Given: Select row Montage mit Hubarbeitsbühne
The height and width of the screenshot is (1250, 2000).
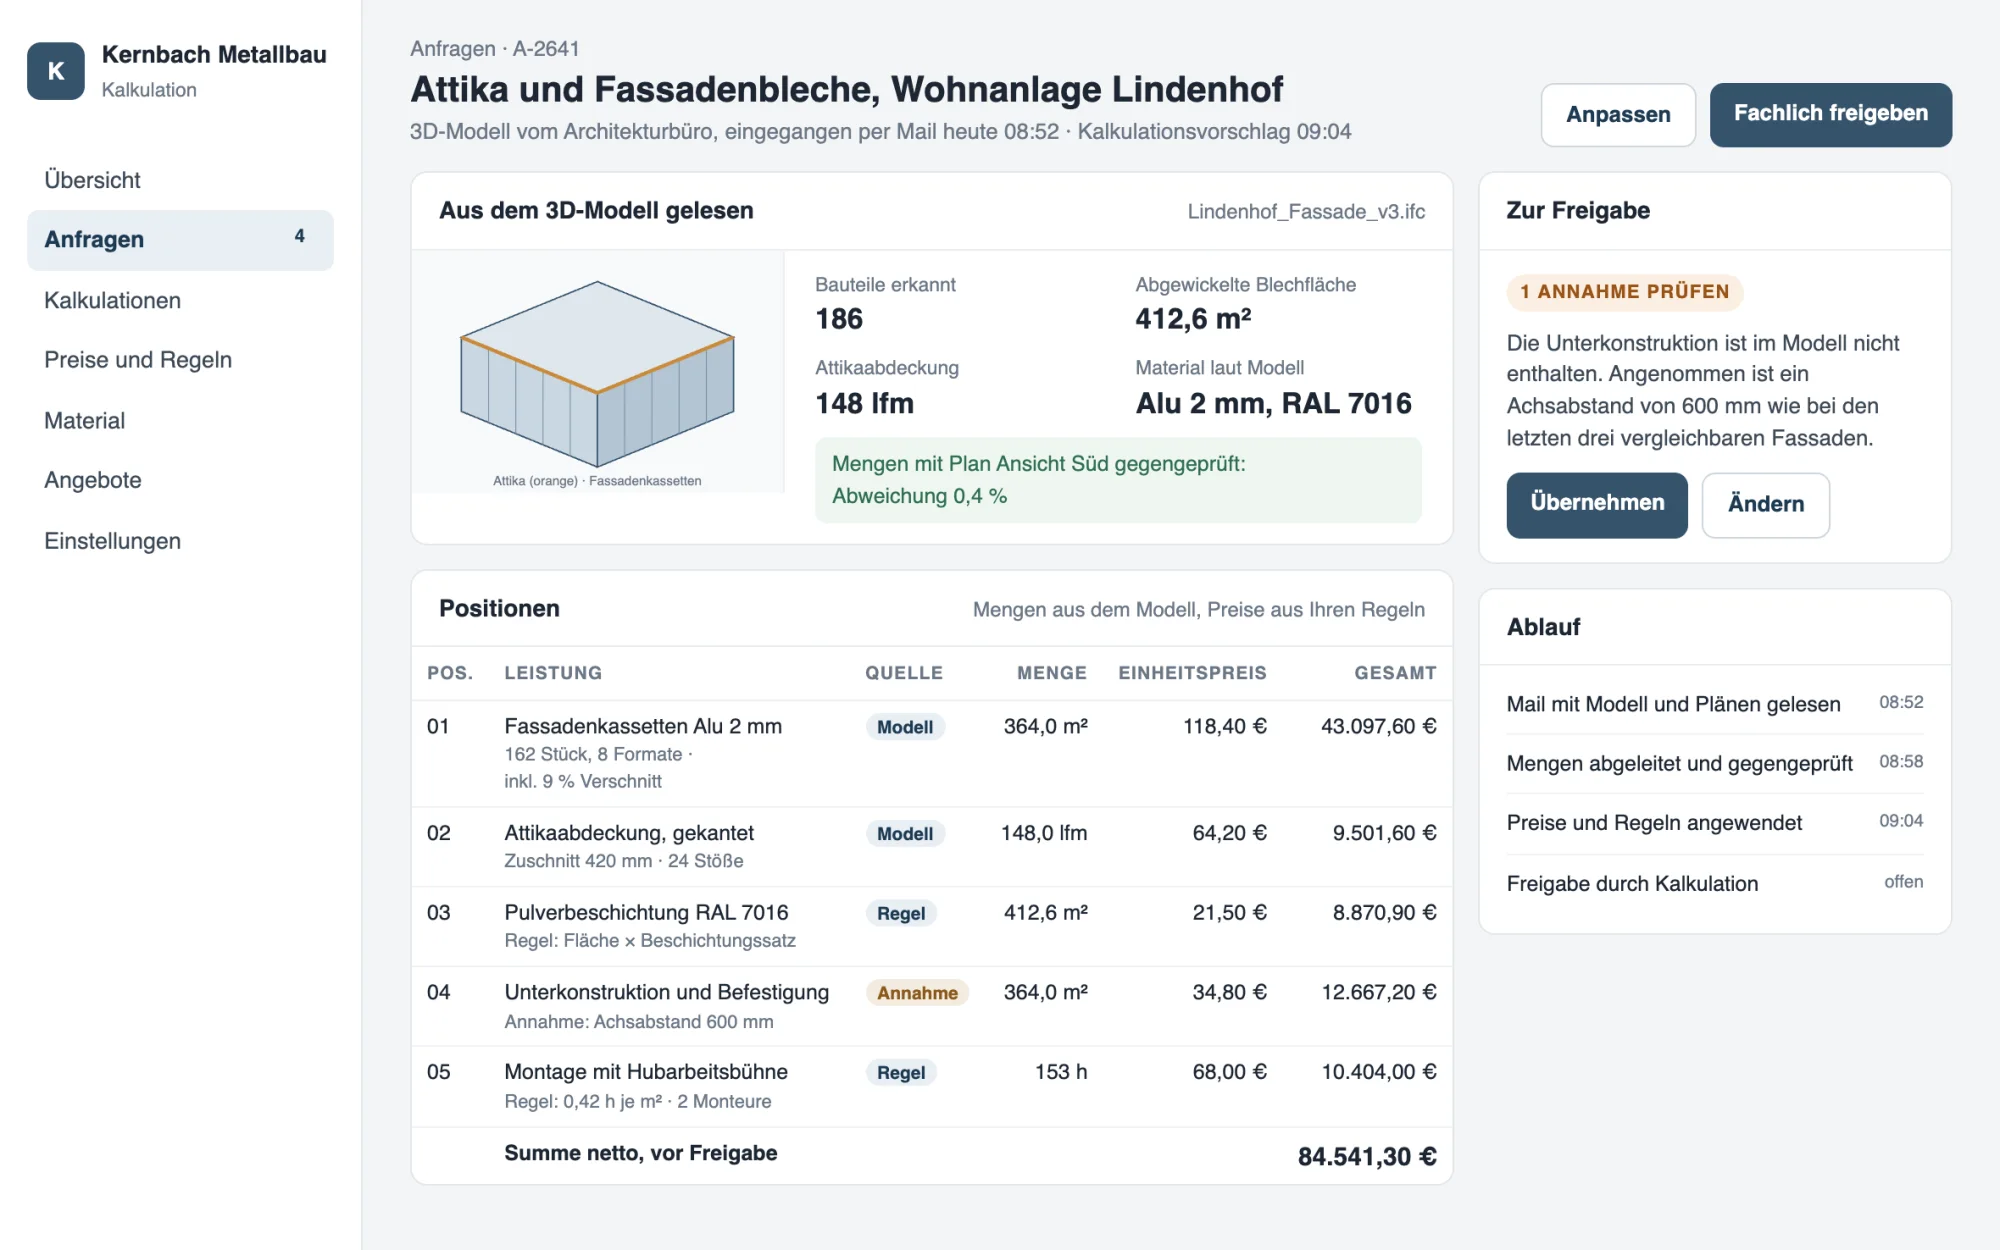Looking at the screenshot, I should (932, 1086).
